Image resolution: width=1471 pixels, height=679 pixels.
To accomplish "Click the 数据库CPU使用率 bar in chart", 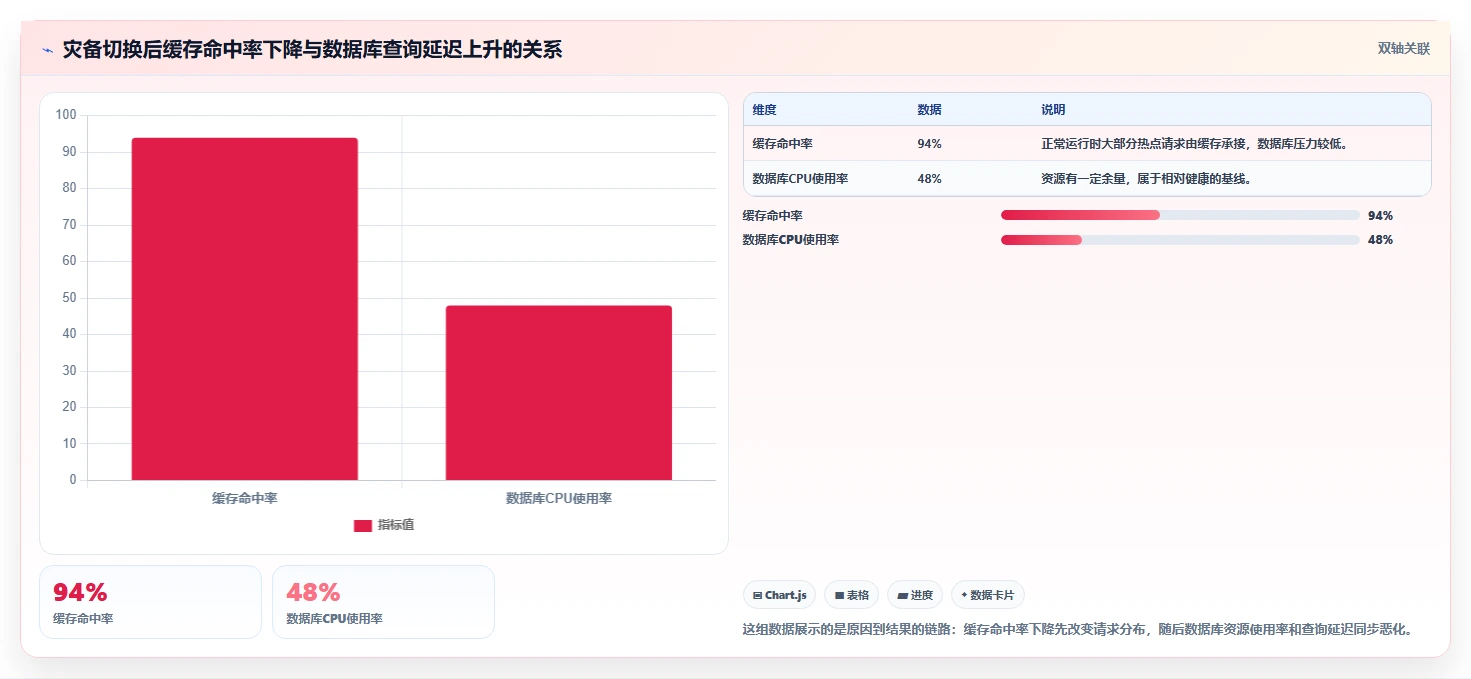I will [x=559, y=393].
